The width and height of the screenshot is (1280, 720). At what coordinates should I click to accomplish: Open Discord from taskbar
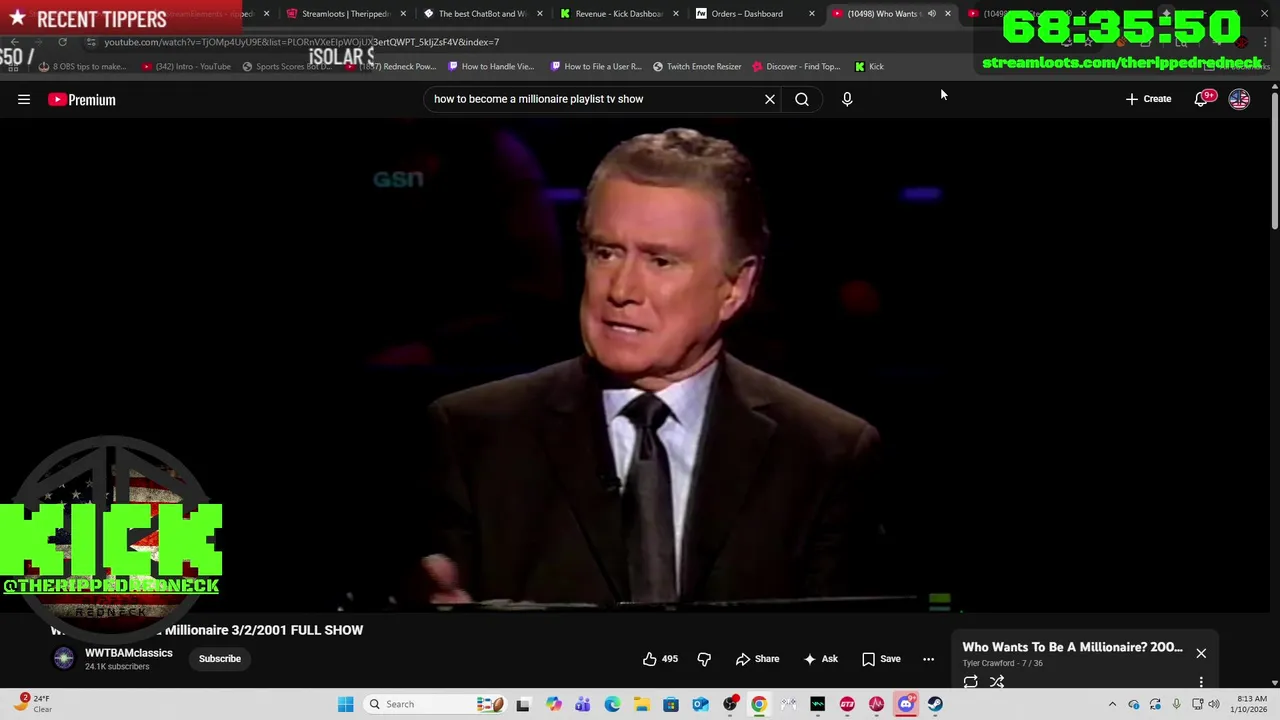(906, 704)
